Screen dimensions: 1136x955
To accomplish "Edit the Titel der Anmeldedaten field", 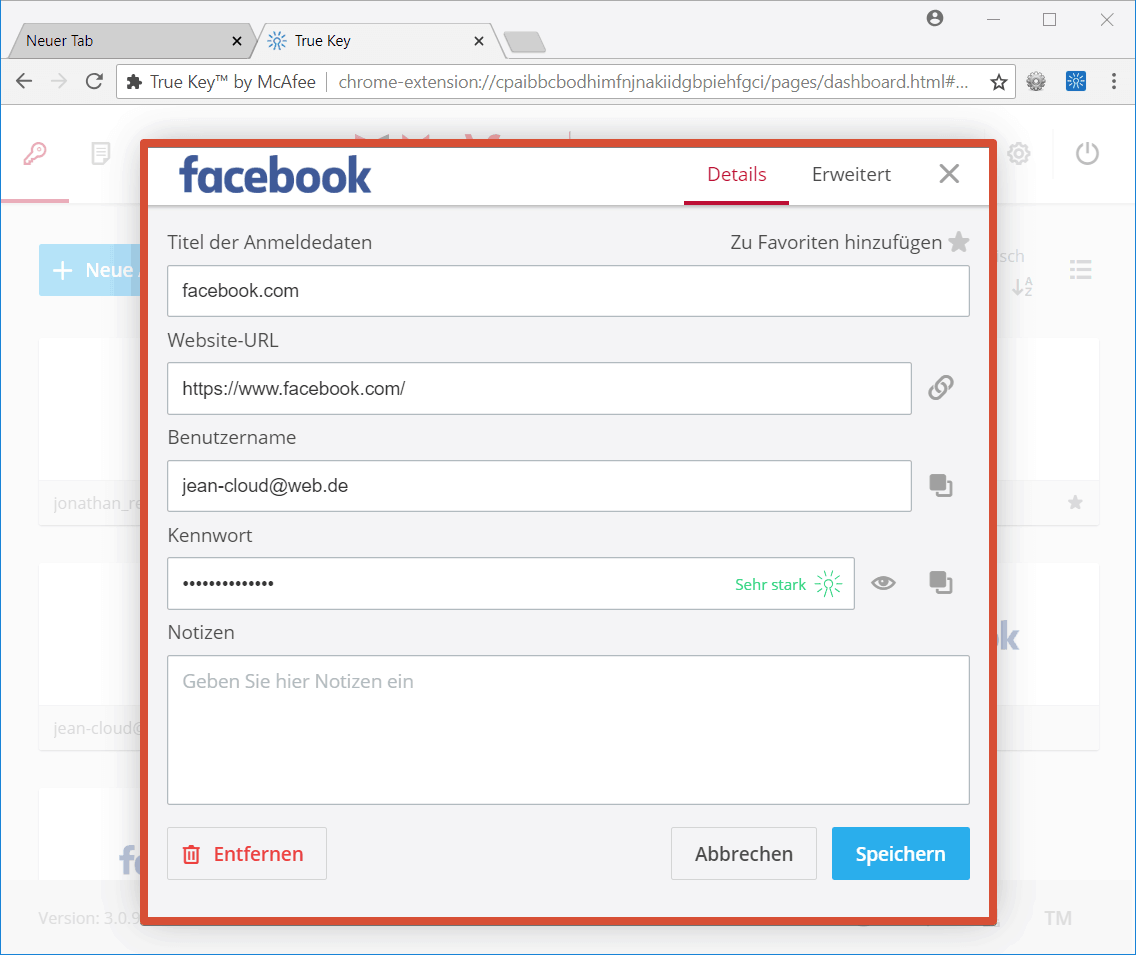I will 568,291.
